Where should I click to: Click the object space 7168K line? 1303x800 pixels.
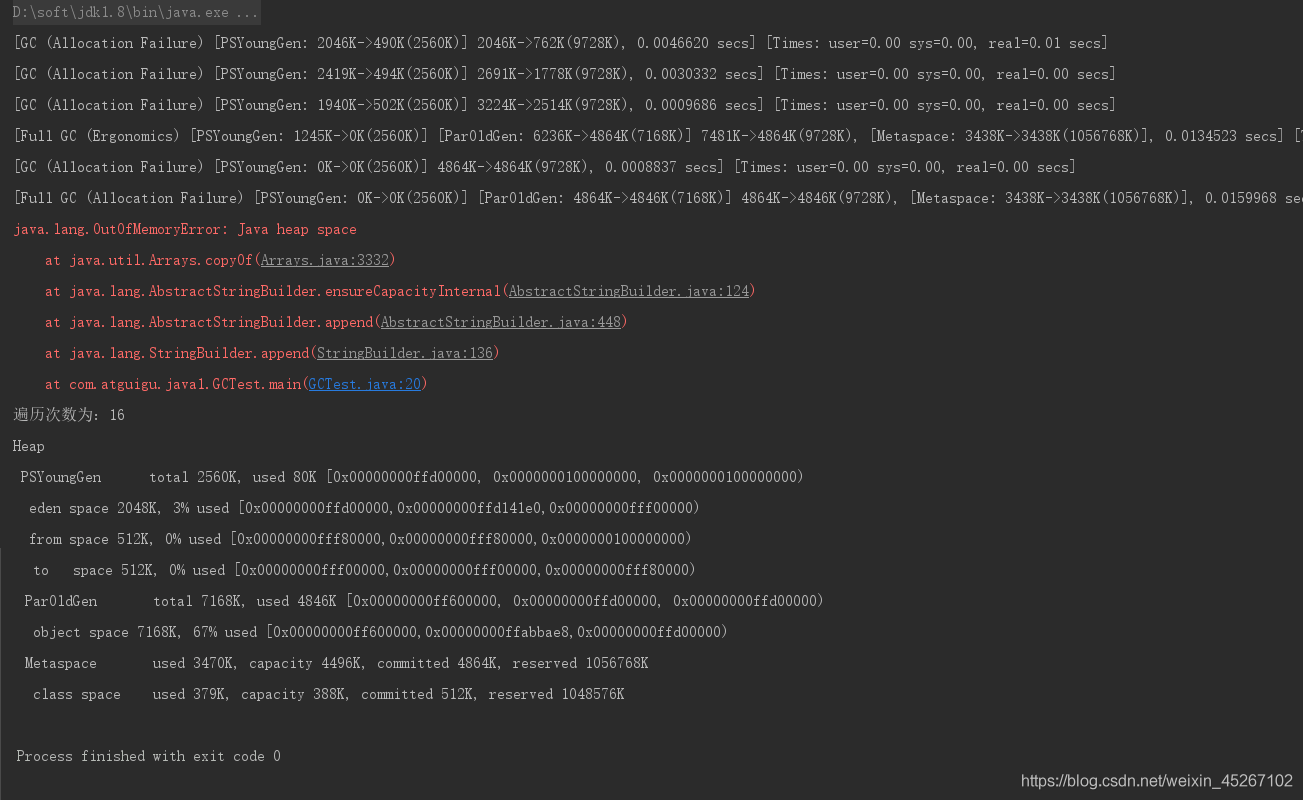380,632
